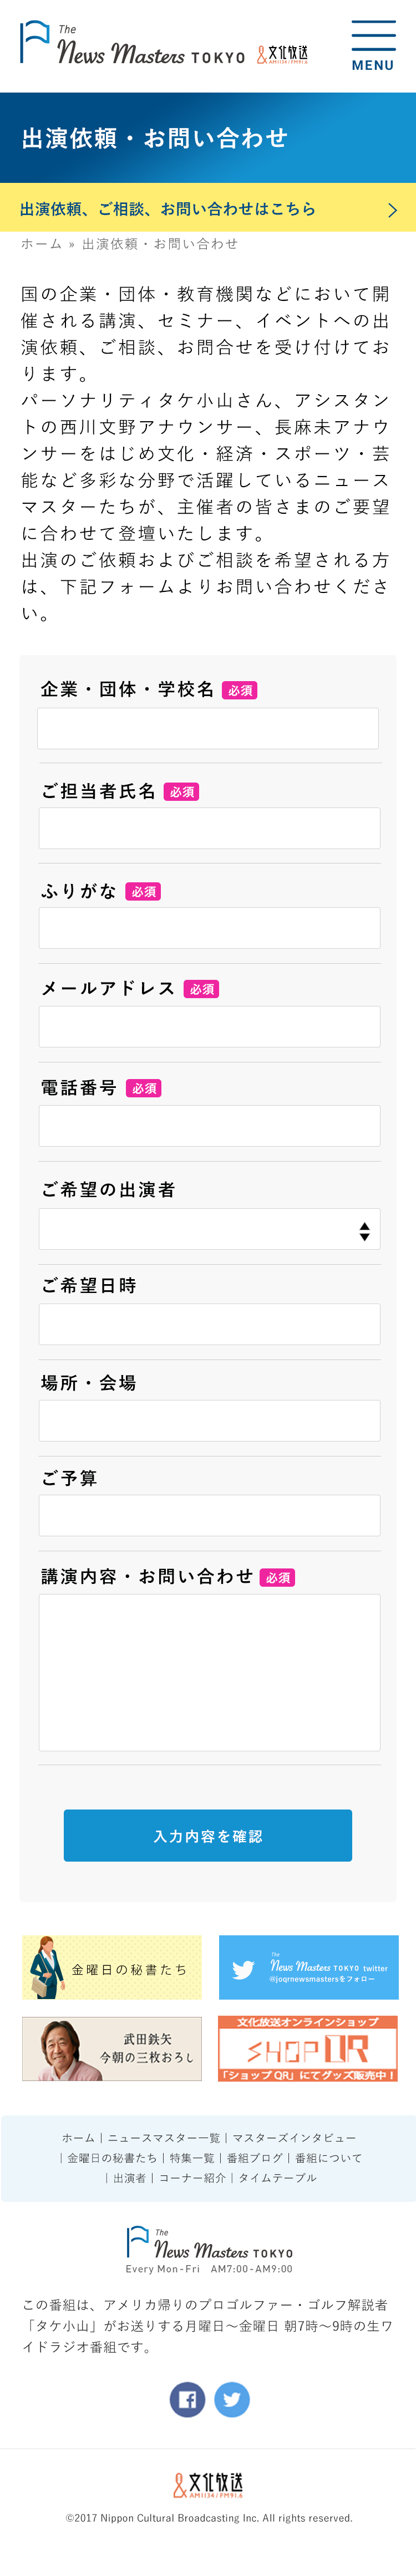Open タイムテーブル in footer menu
The image size is (416, 2576).
[277, 2177]
